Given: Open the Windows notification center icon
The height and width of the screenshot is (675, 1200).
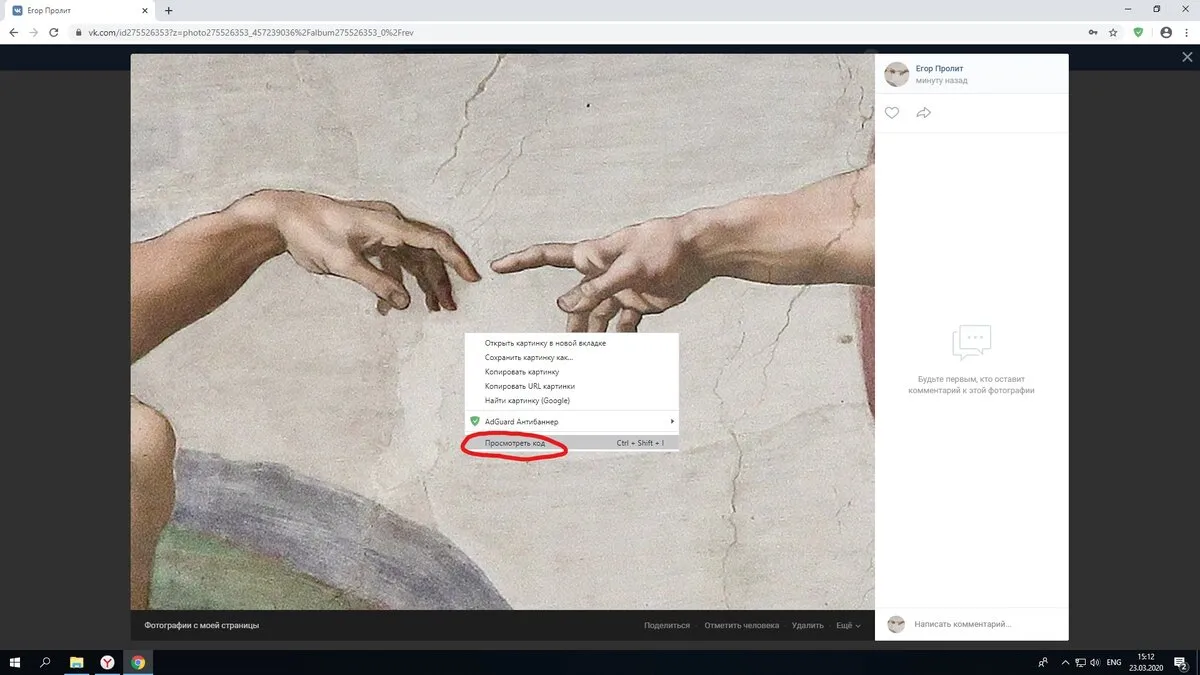Looking at the screenshot, I should [x=1181, y=662].
